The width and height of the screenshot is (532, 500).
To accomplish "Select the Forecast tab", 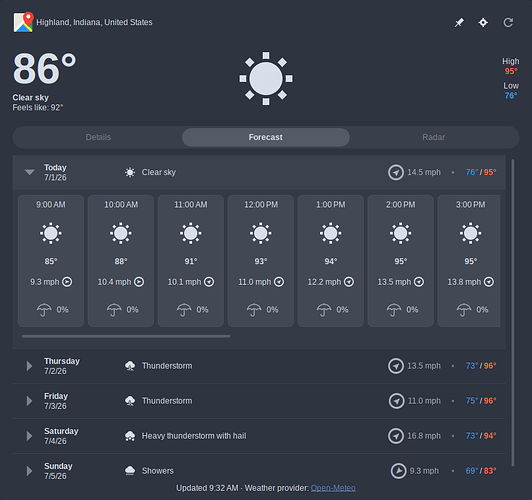I will 266,137.
